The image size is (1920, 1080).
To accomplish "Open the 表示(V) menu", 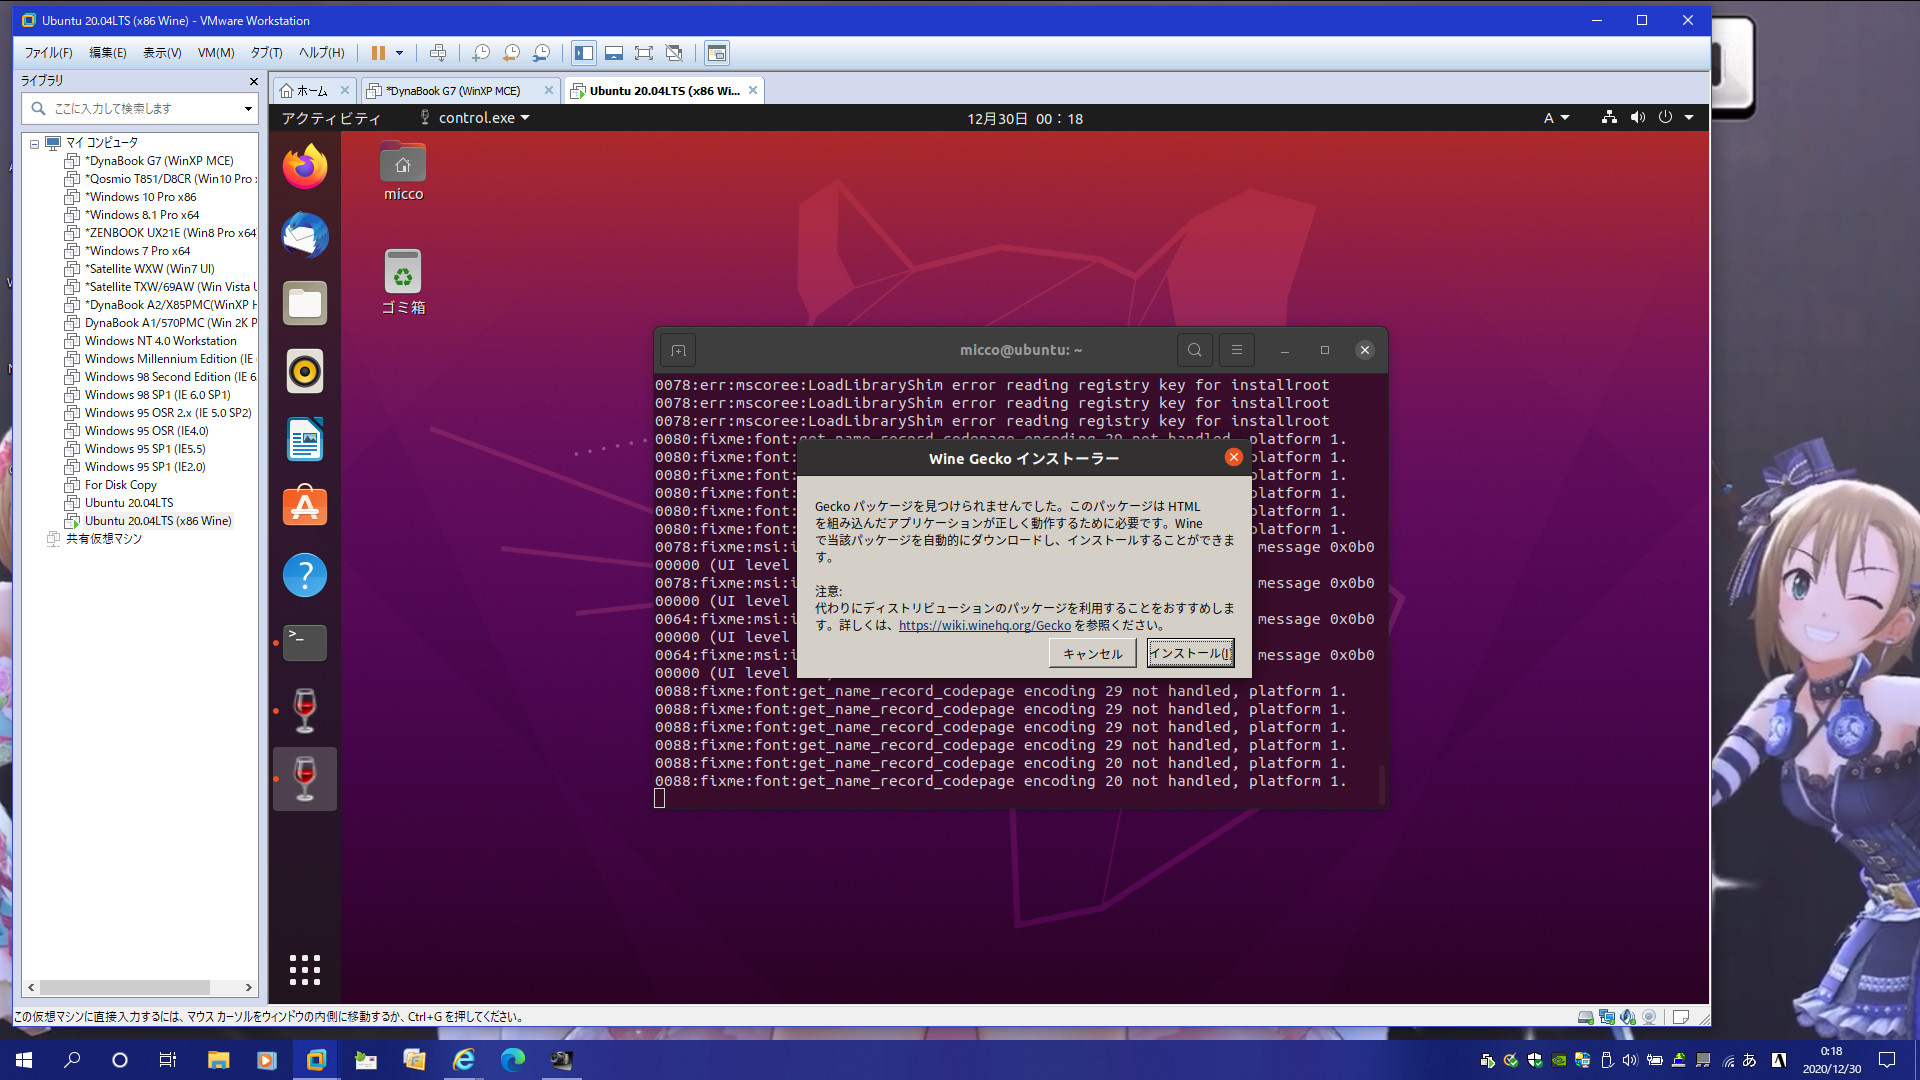I will (x=161, y=53).
